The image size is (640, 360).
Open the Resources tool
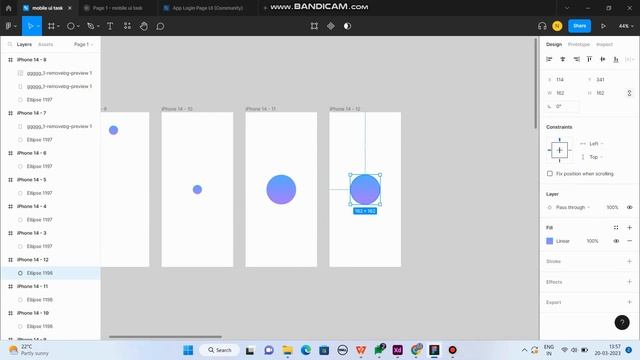[127, 26]
